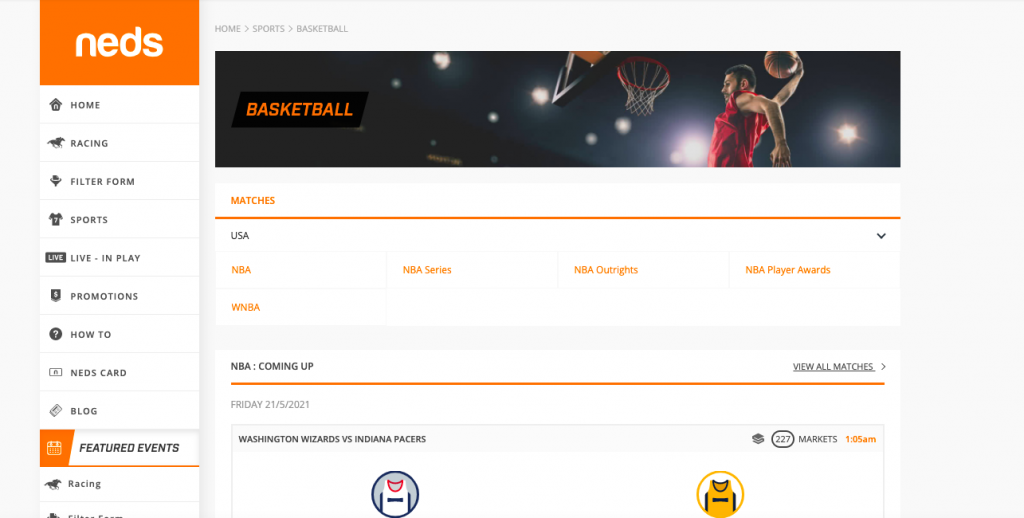
Task: Go to Live - In Play
Action: pos(120,257)
